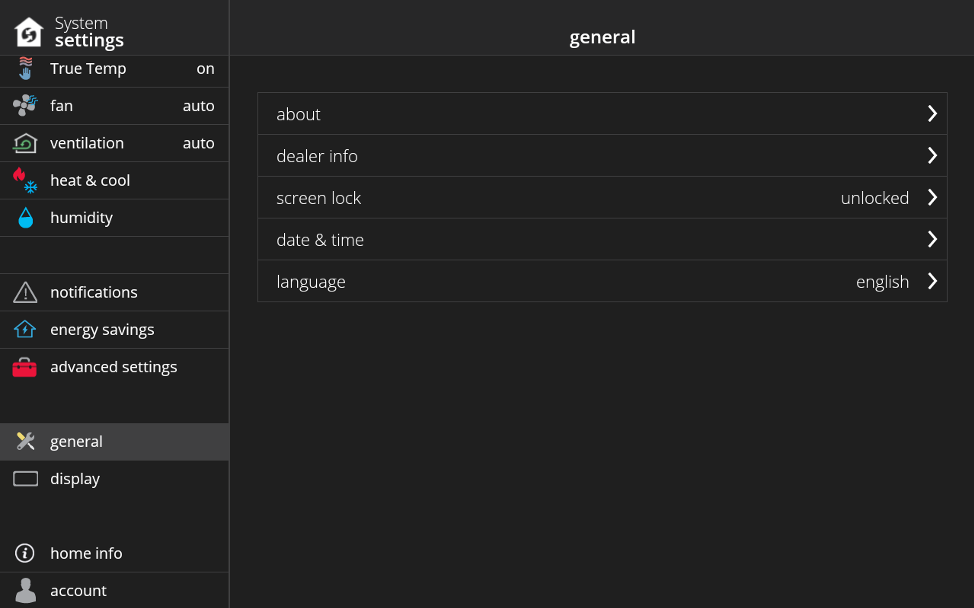974x608 pixels.
Task: Click the red advanced settings toolbox icon
Action: click(x=25, y=367)
